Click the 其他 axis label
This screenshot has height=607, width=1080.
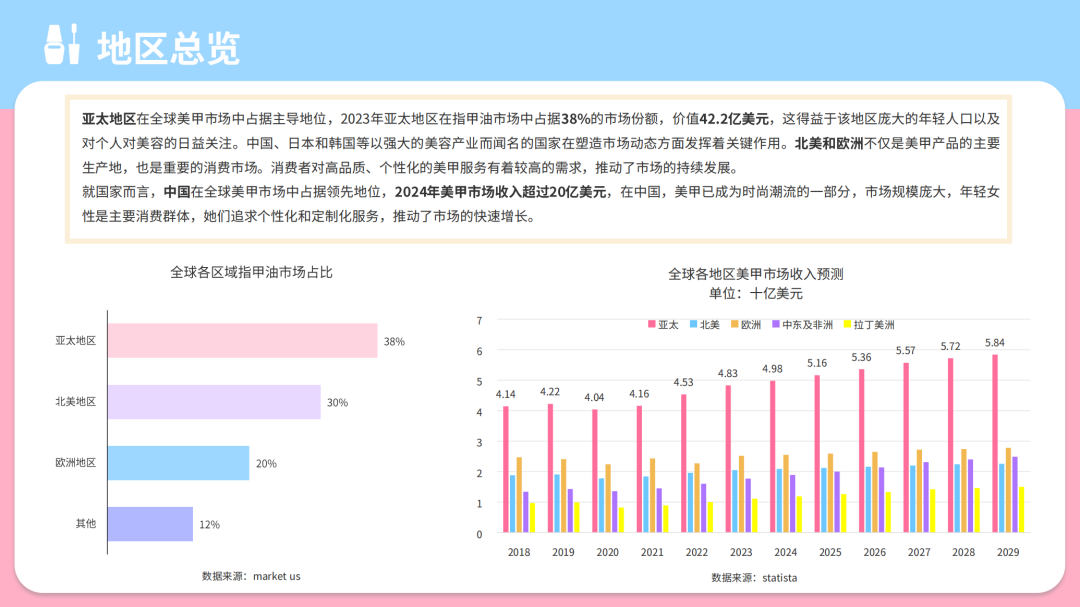click(x=86, y=524)
